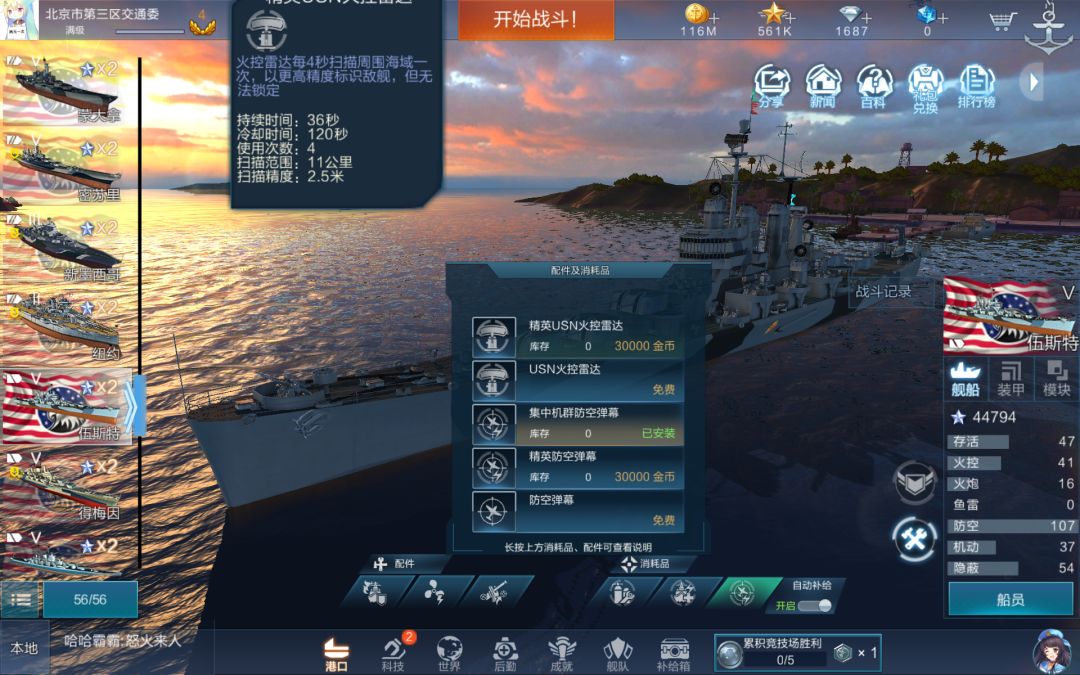1080x675 pixels.
Task: Click the 分享 share icon
Action: click(771, 86)
